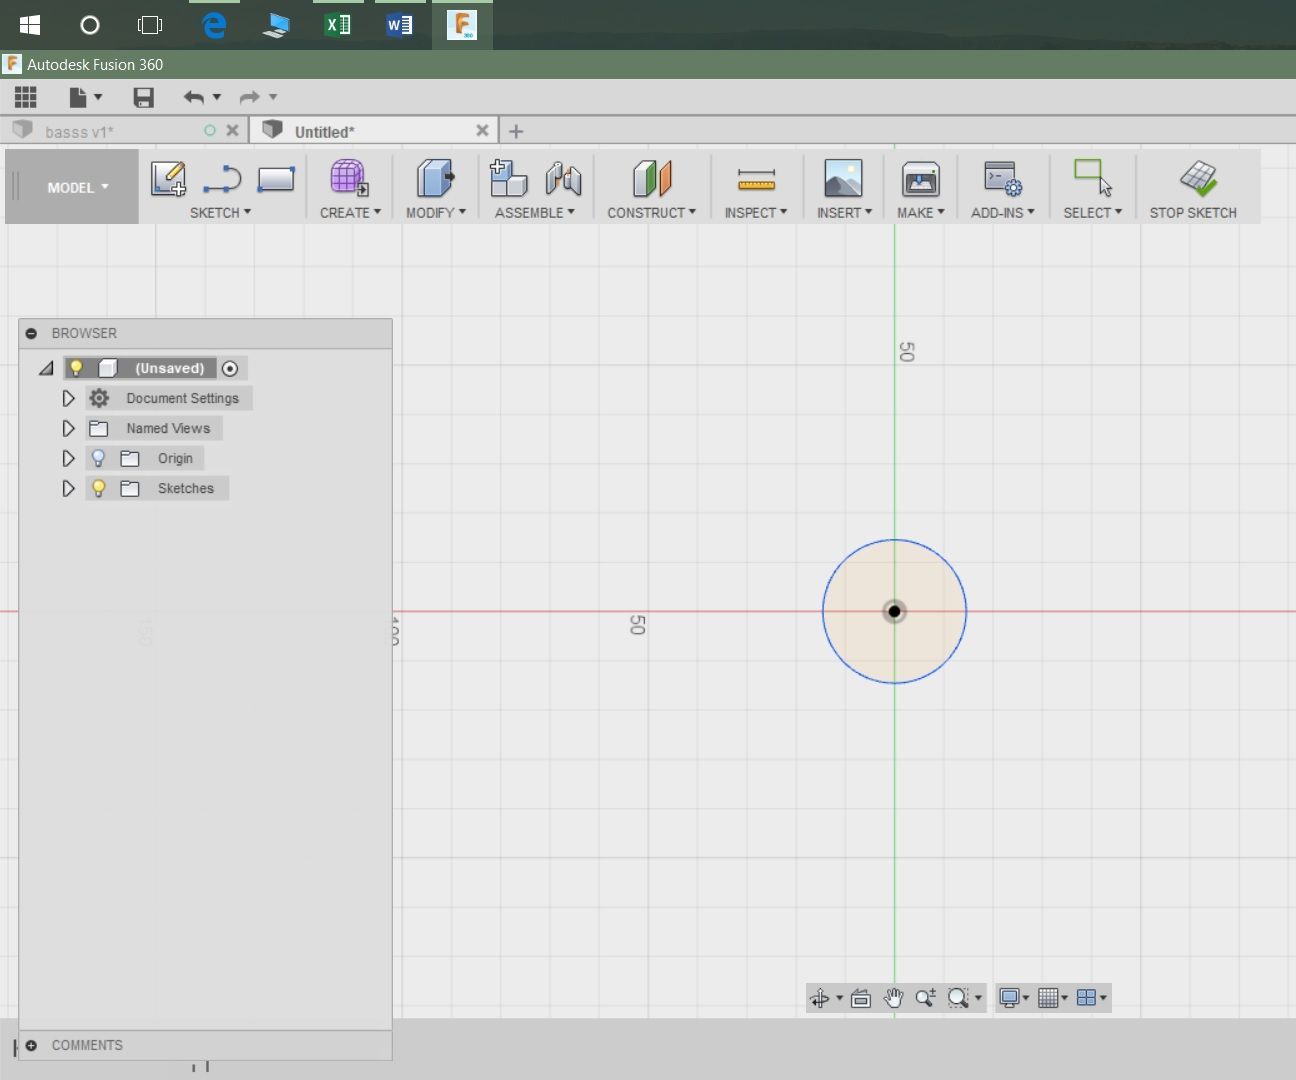
Task: Open the Windows Start menu
Action: point(29,25)
